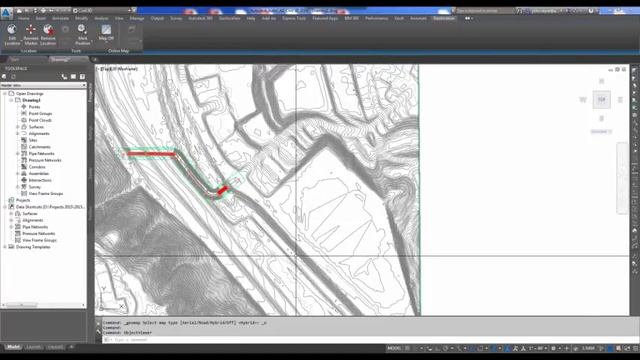Click the customization menu icon in the status bar
The width and height of the screenshot is (640, 360).
(636, 349)
